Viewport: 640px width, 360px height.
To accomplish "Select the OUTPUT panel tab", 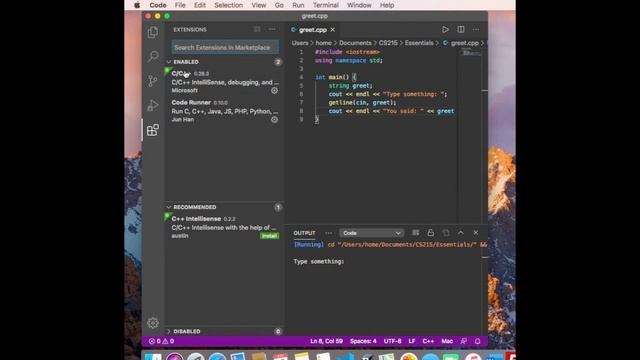I will (304, 233).
